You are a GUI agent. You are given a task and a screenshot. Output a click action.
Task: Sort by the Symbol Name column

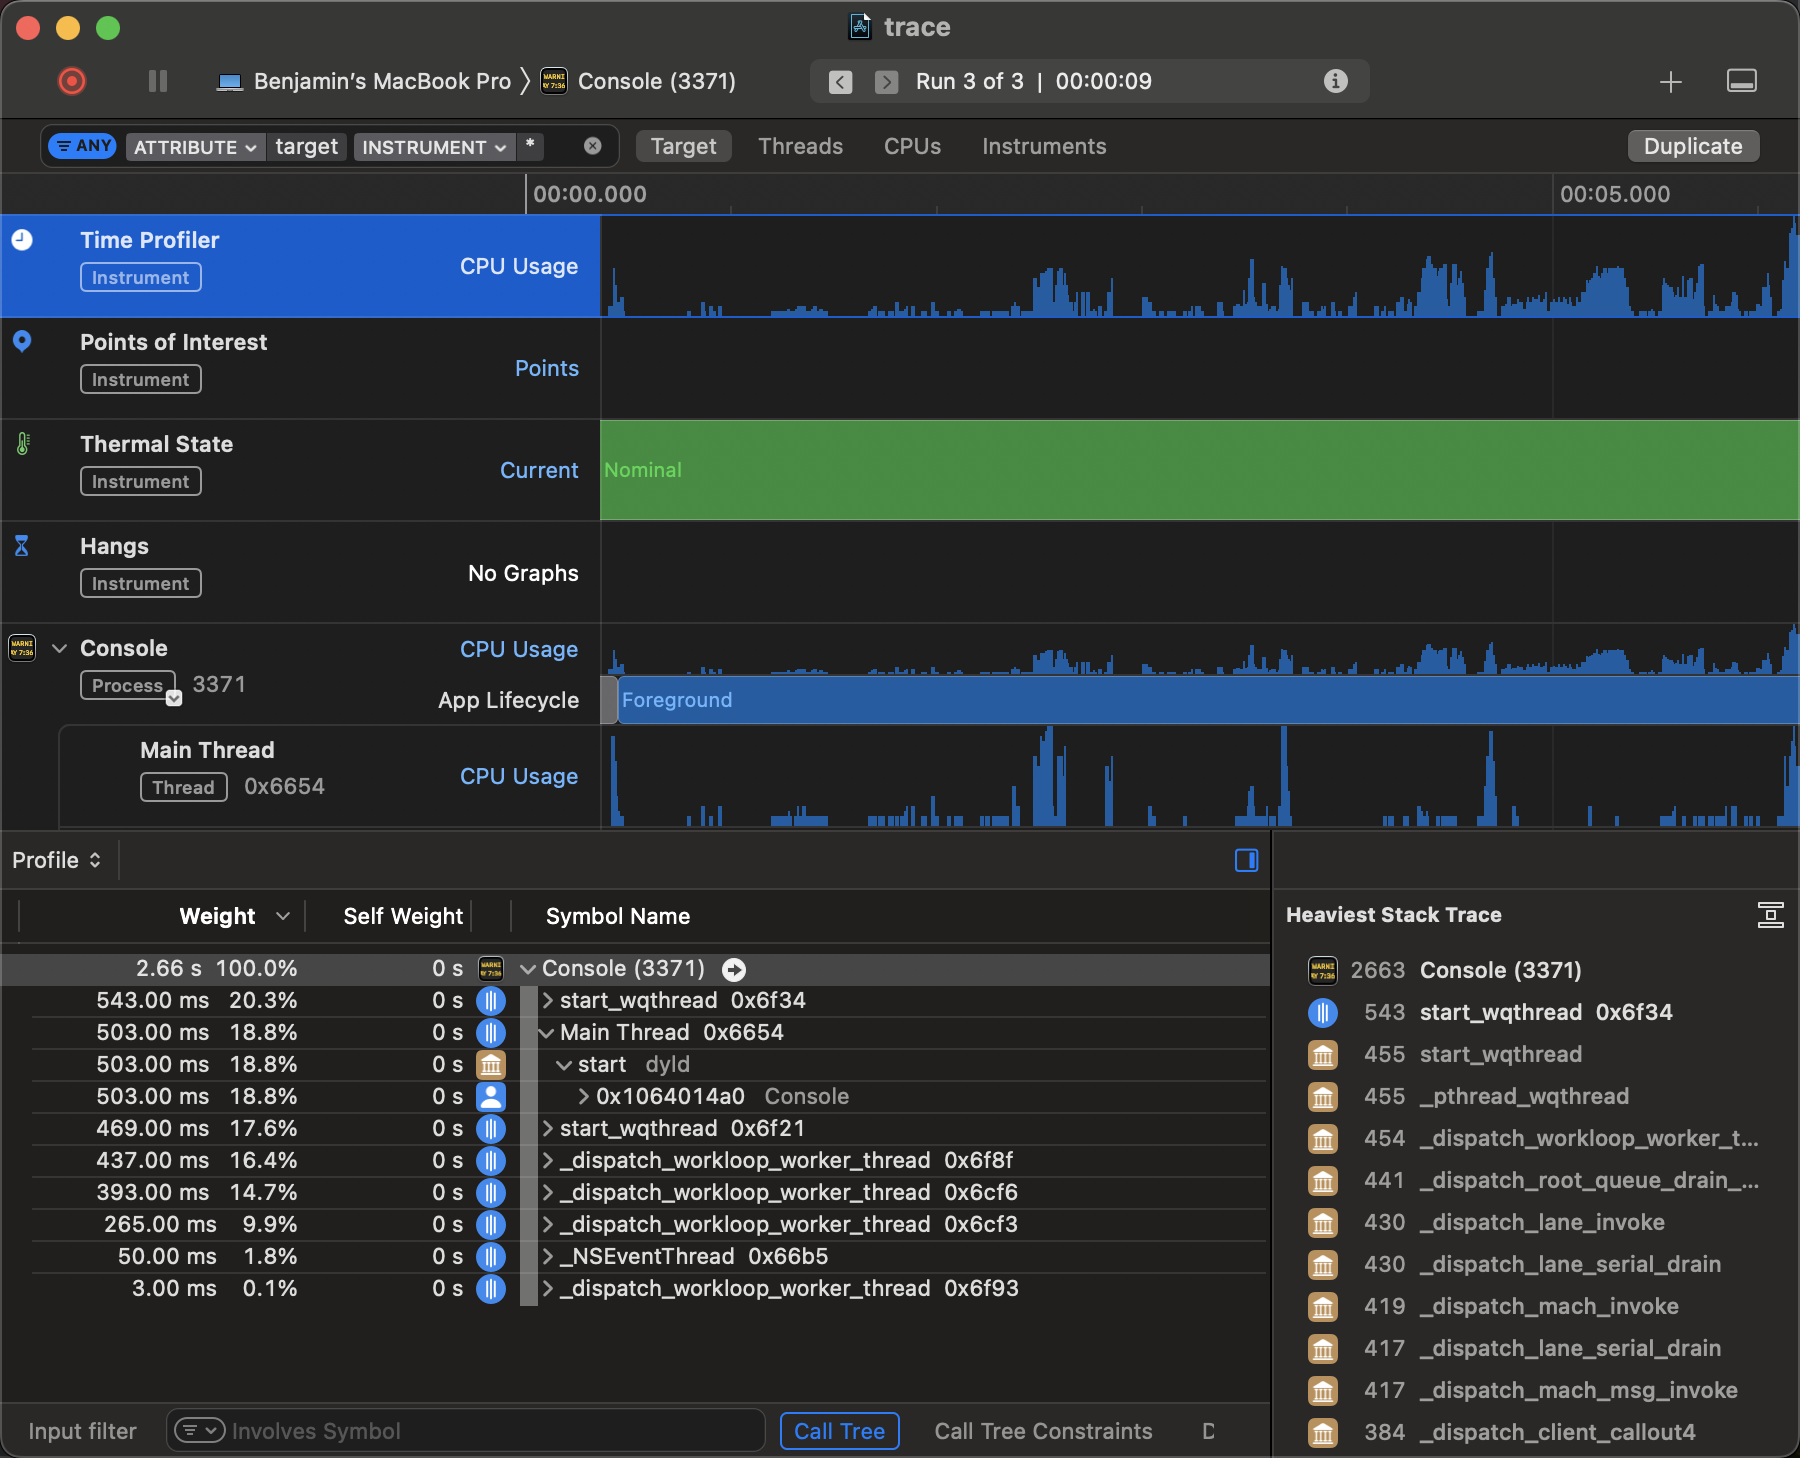[618, 916]
